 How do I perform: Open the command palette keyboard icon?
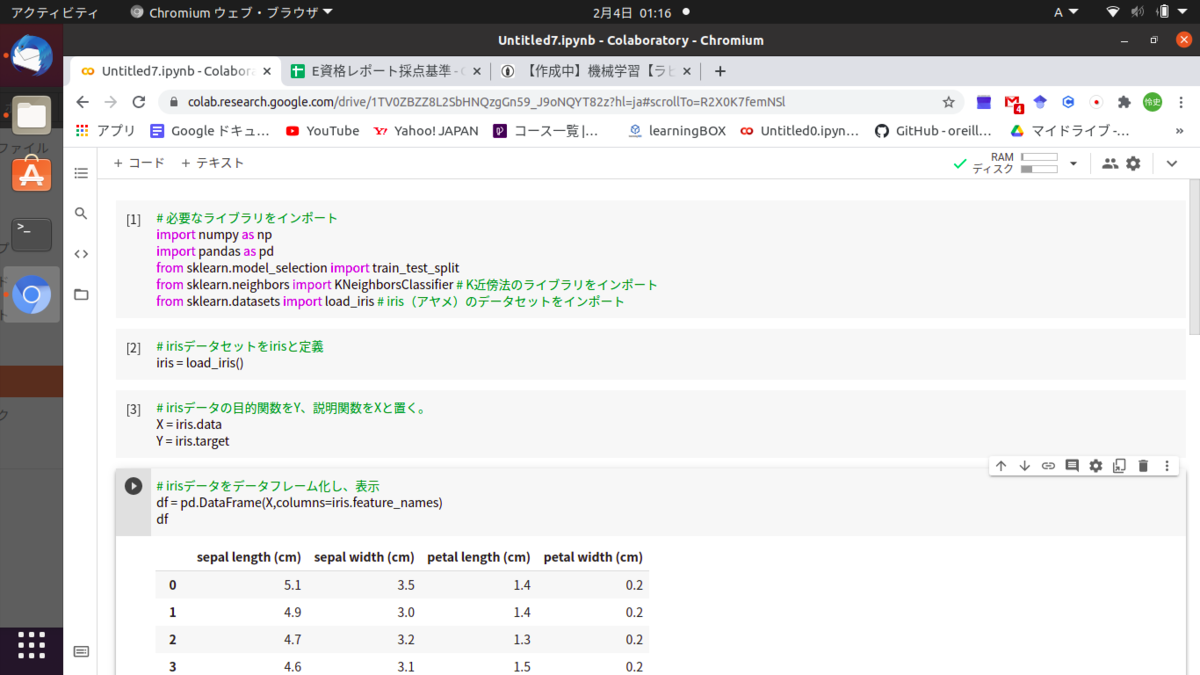point(81,652)
